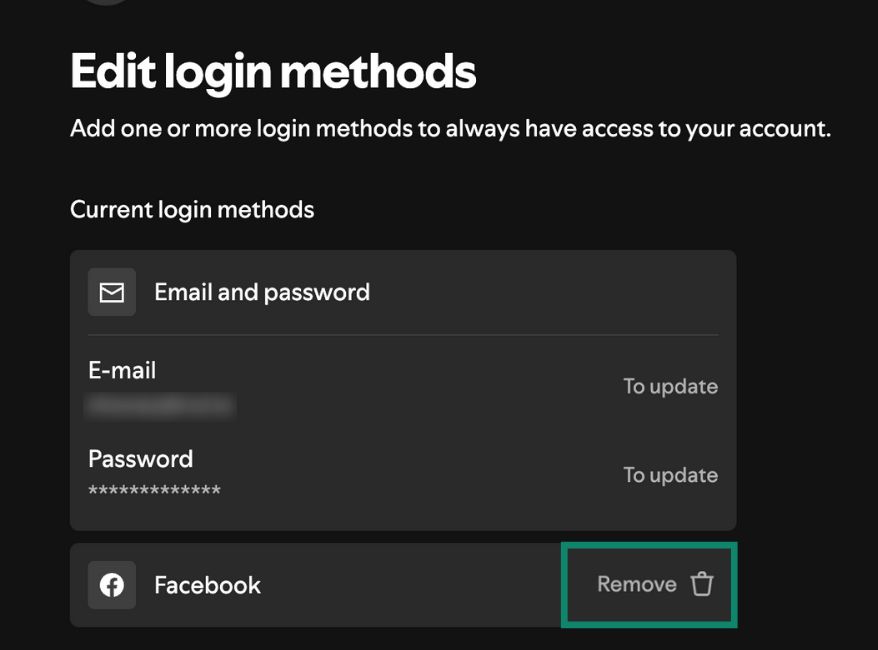The image size is (878, 650).
Task: Click the Remove button for Facebook login
Action: coord(637,584)
